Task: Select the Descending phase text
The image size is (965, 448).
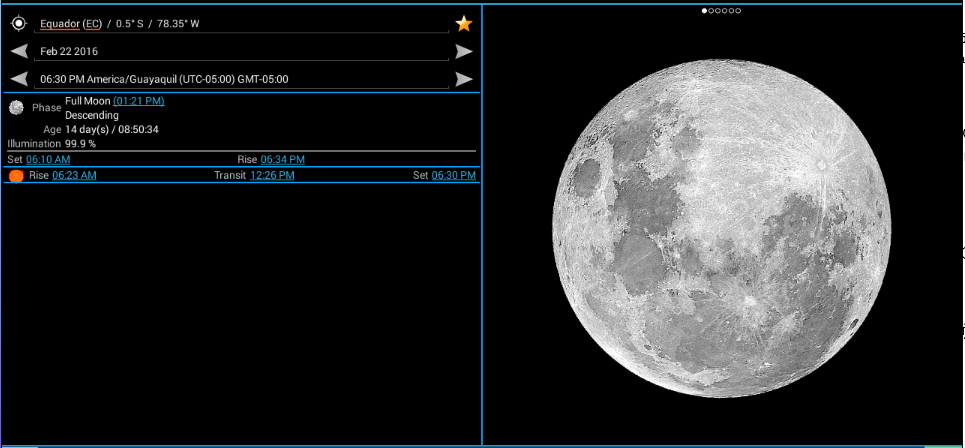Action: (92, 115)
